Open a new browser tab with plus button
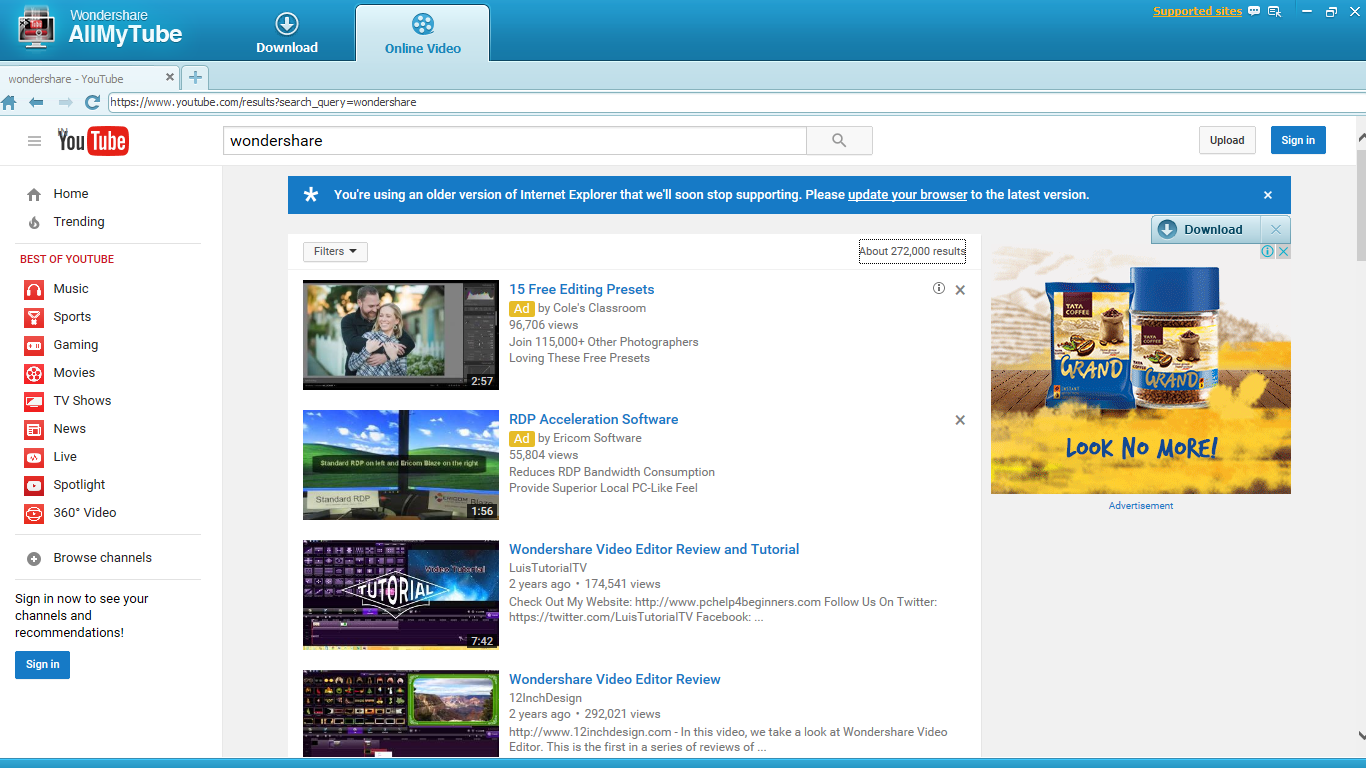1366x768 pixels. click(195, 77)
